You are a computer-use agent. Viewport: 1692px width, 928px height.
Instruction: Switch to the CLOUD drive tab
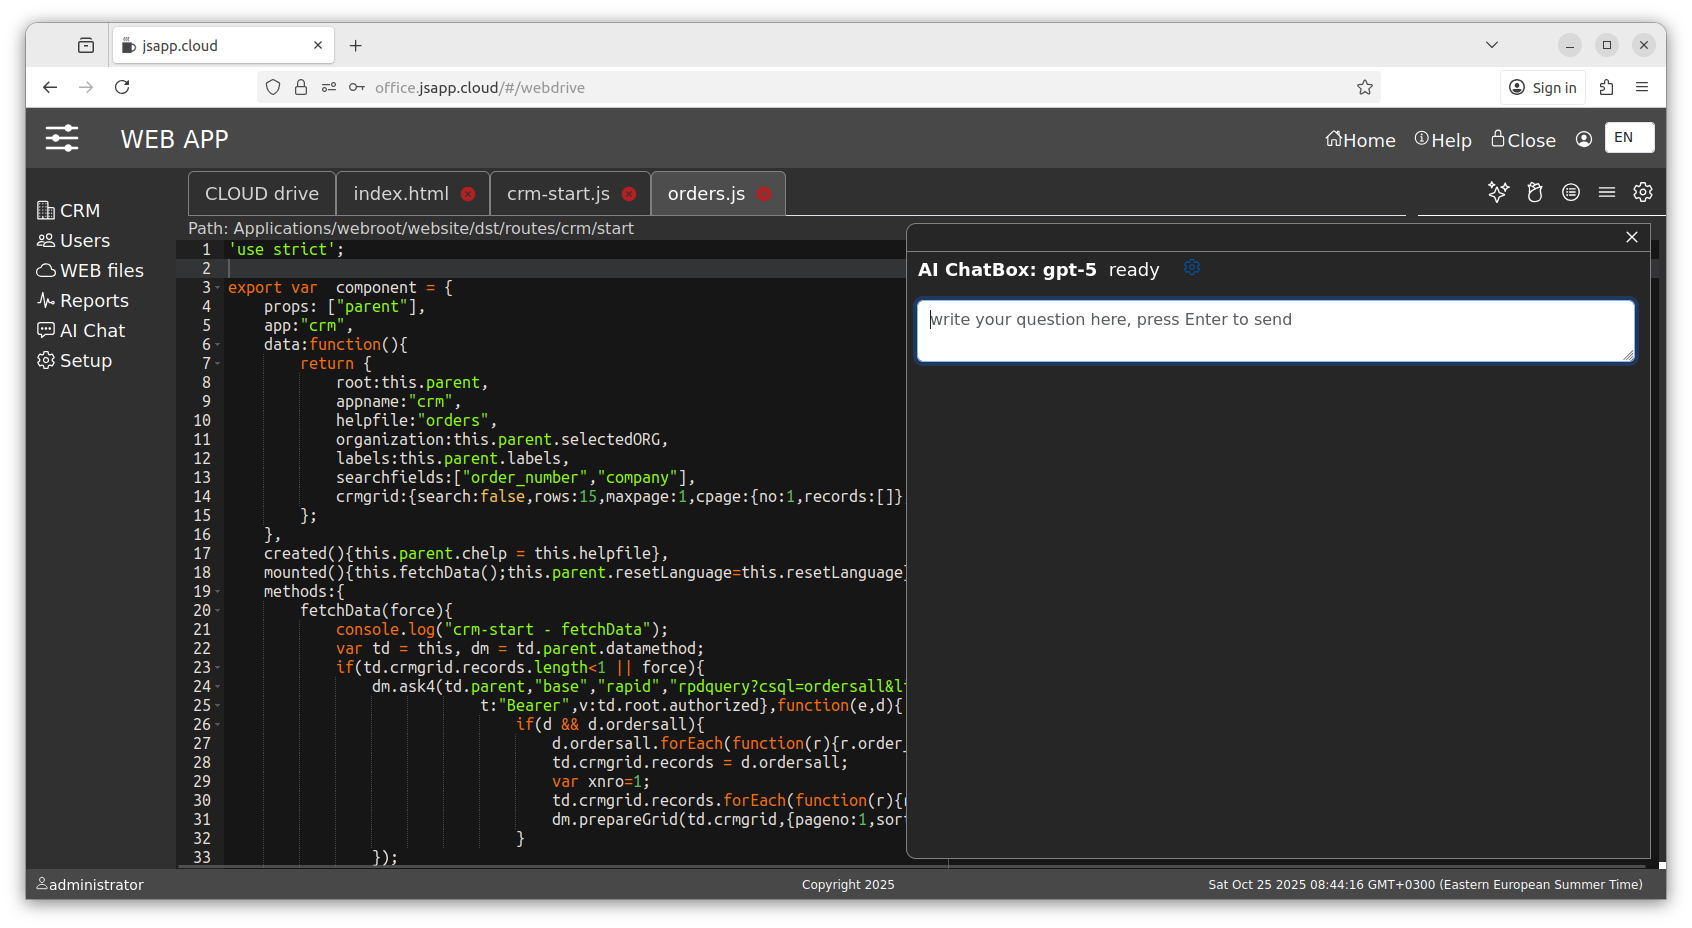(x=262, y=194)
